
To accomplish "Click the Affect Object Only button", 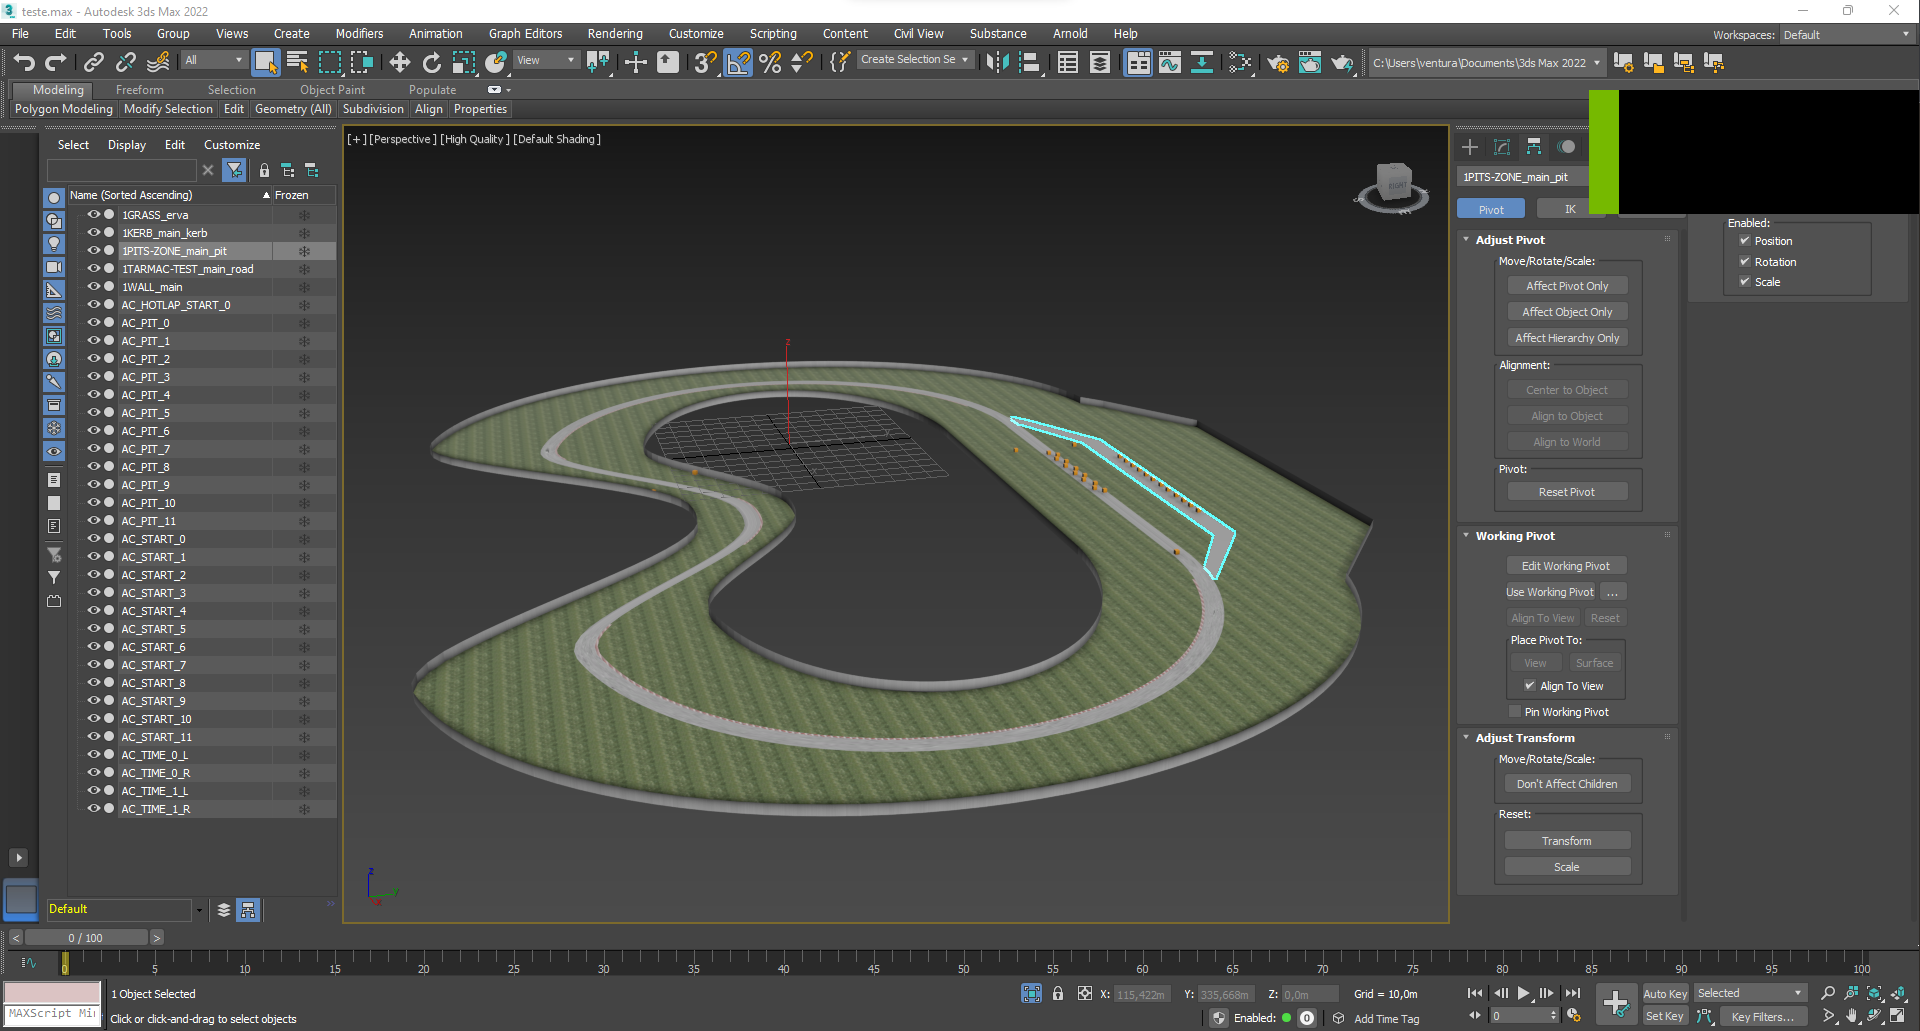I will click(x=1567, y=312).
